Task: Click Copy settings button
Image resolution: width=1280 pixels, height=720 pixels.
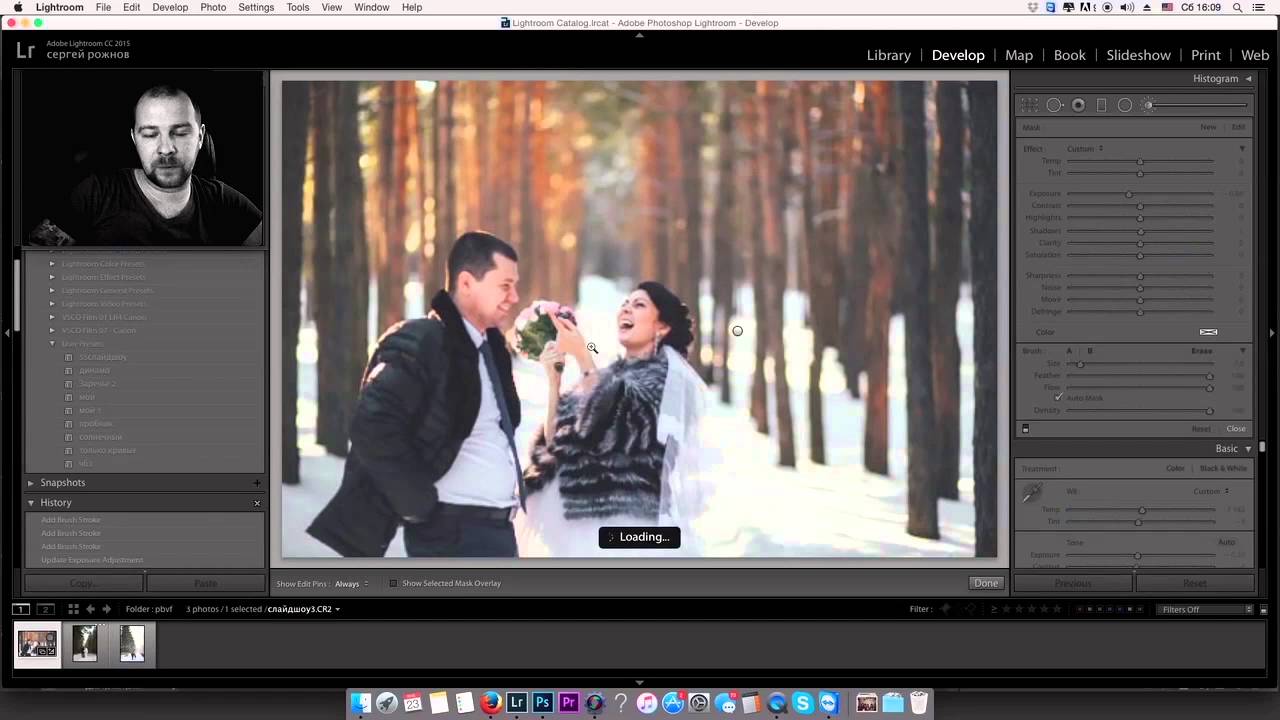Action: tap(83, 583)
